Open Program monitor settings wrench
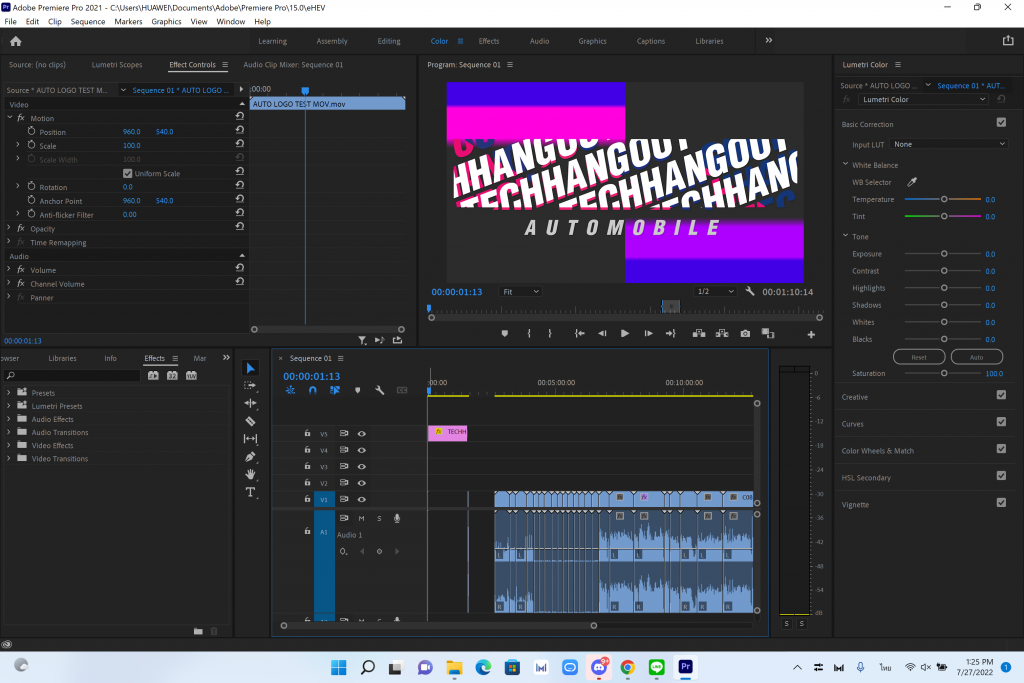1024x683 pixels. click(750, 291)
